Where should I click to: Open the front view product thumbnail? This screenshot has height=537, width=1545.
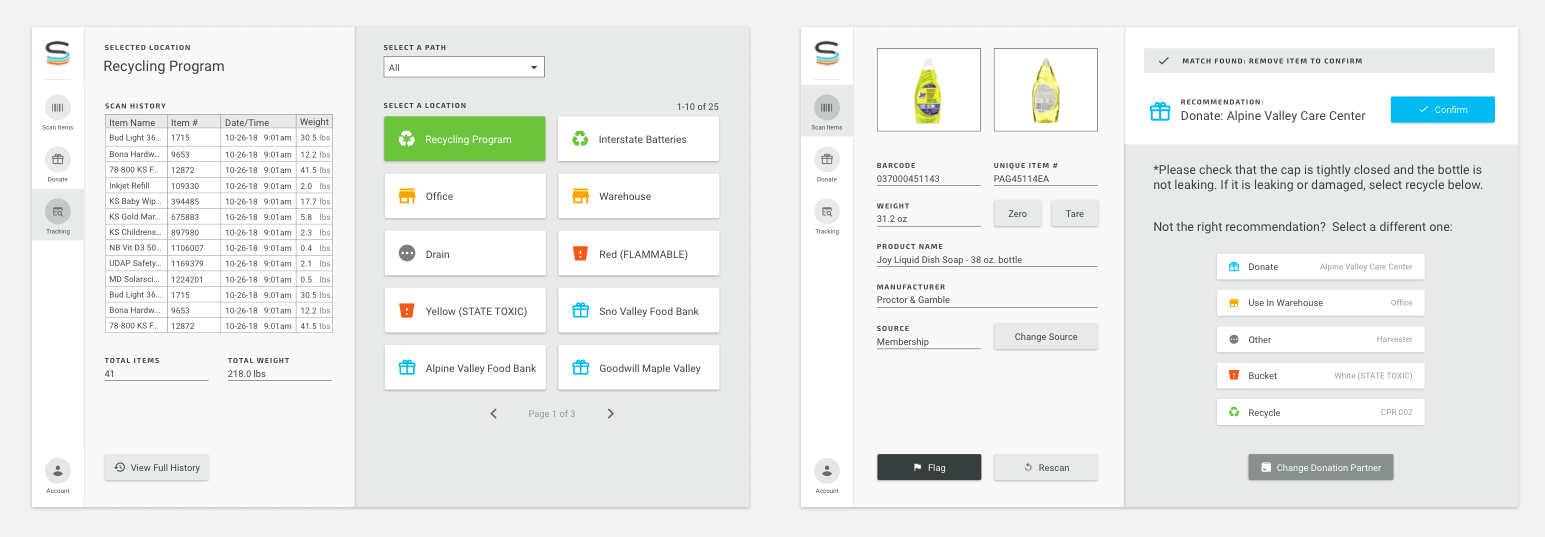[x=929, y=90]
